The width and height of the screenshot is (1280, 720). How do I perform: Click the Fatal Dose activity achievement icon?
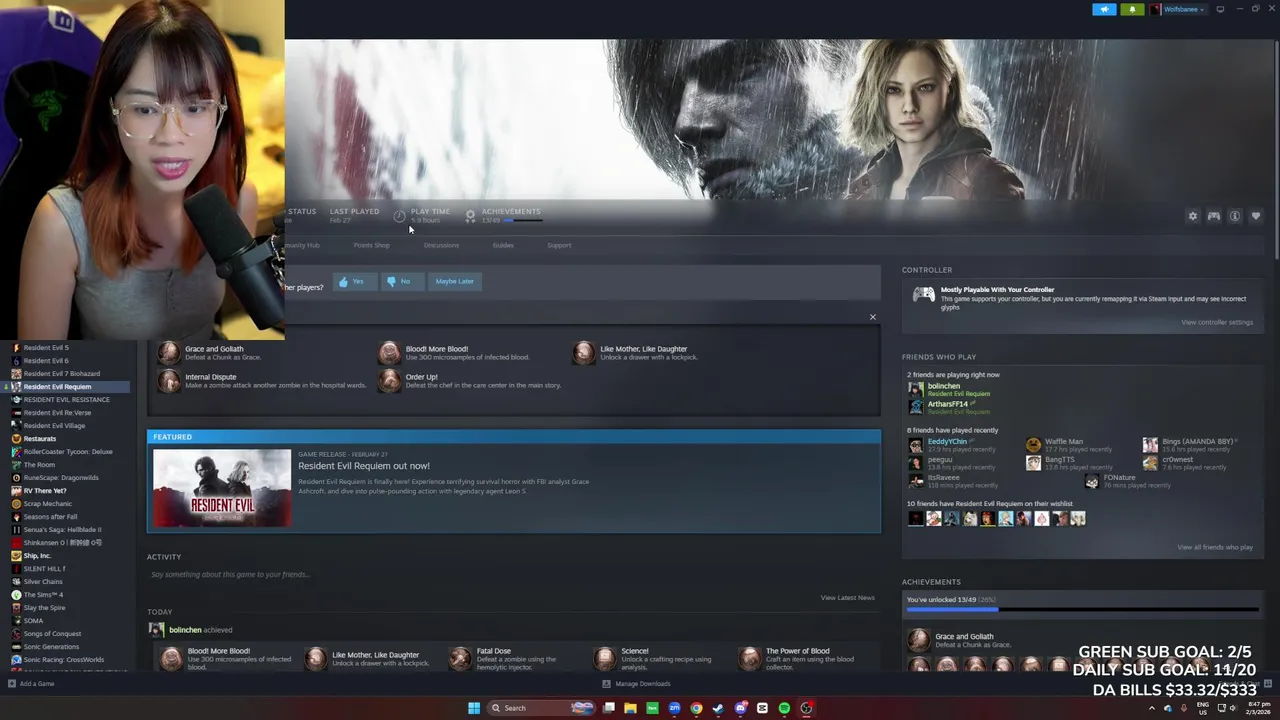(x=460, y=658)
